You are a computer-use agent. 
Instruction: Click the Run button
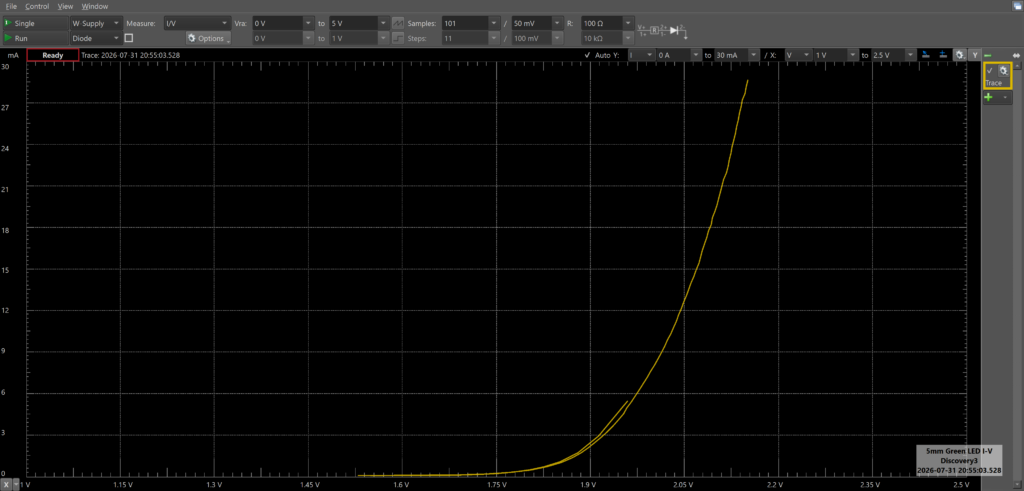click(34, 39)
